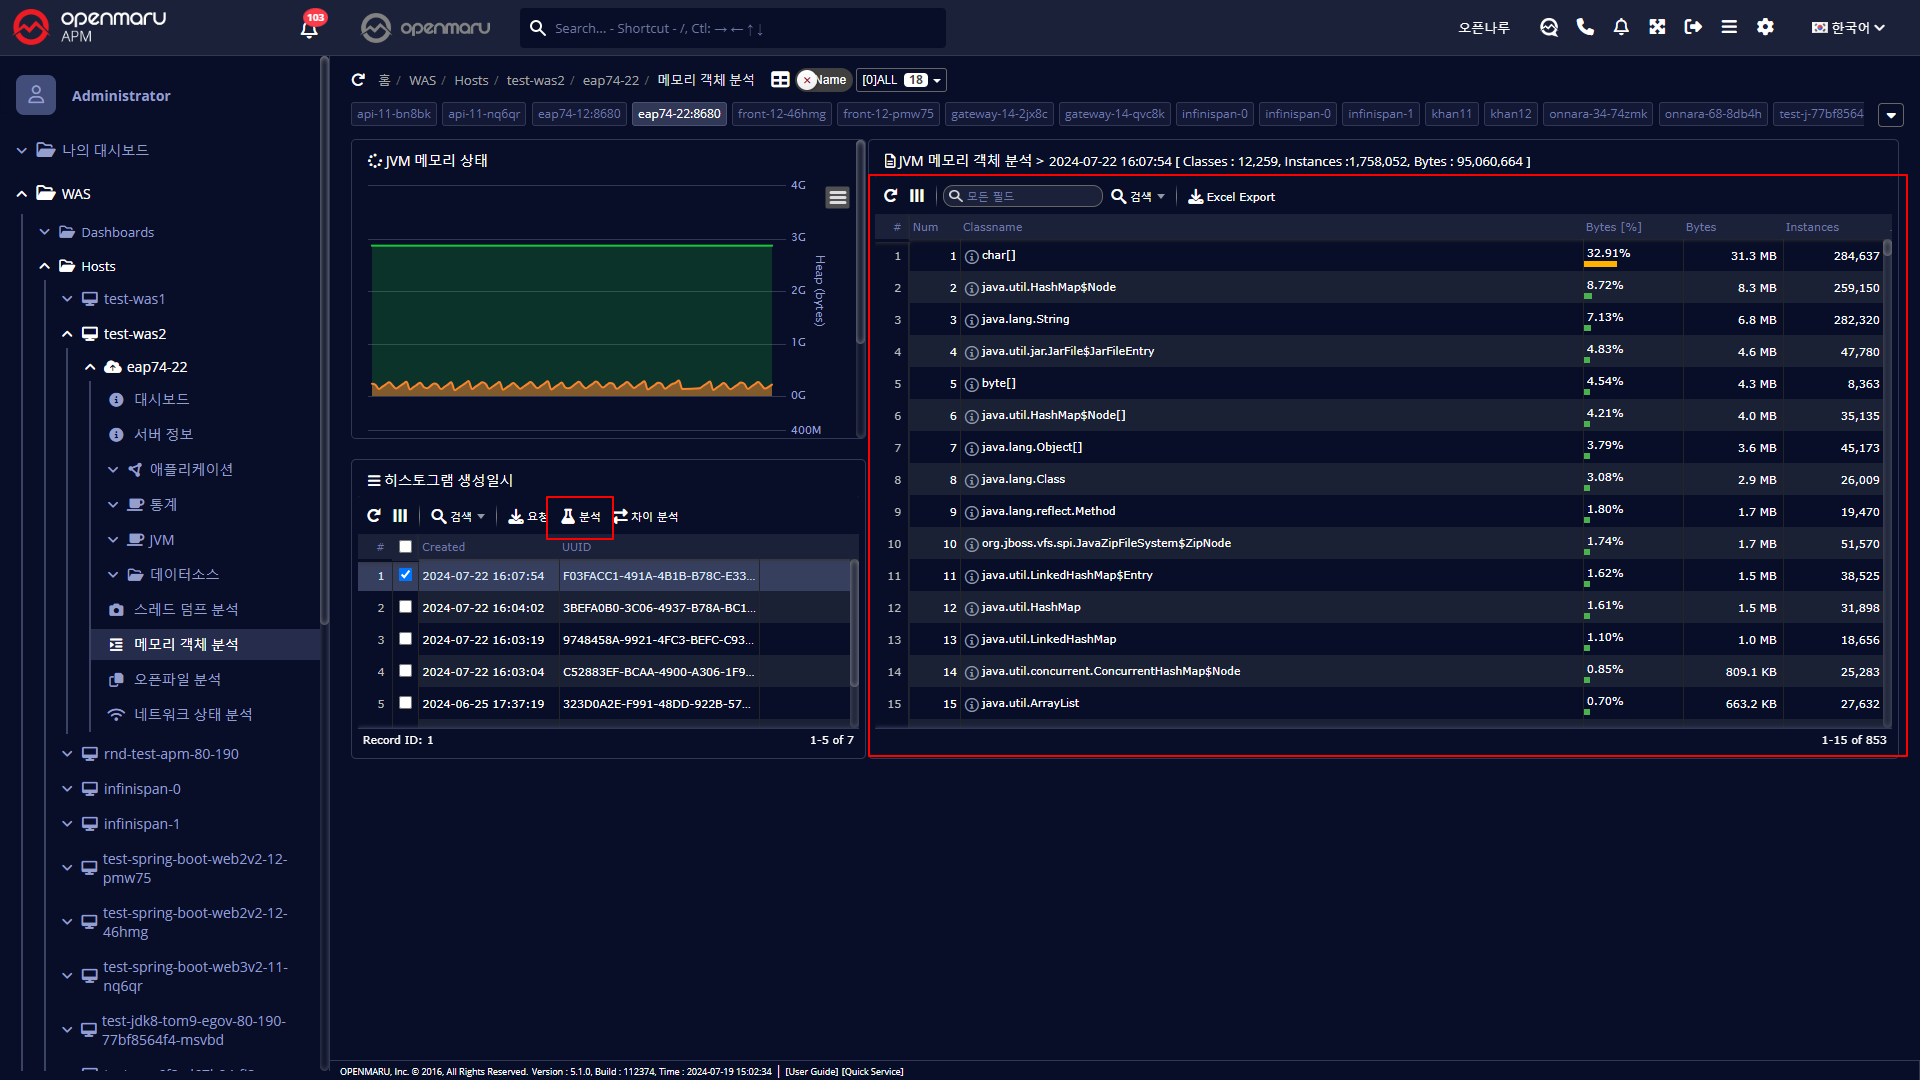Open 스레드 덤프 분석 menu item
1920x1080 pixels.
coord(186,609)
